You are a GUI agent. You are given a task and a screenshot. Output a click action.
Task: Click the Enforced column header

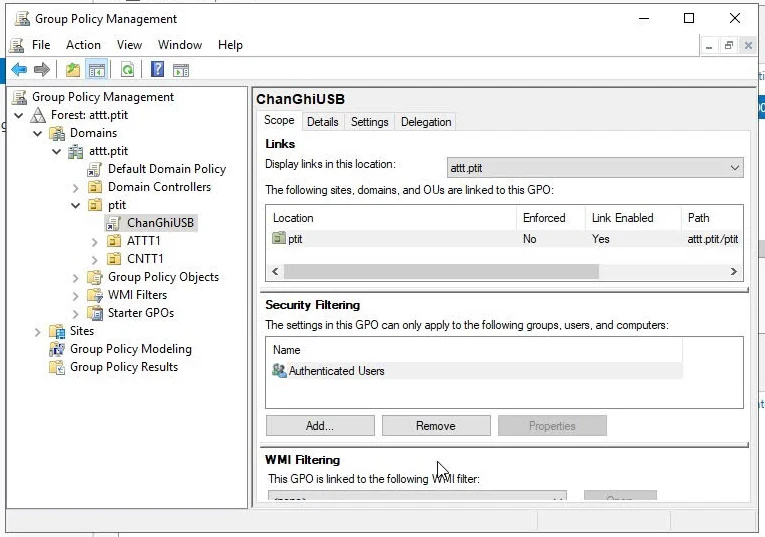point(551,218)
